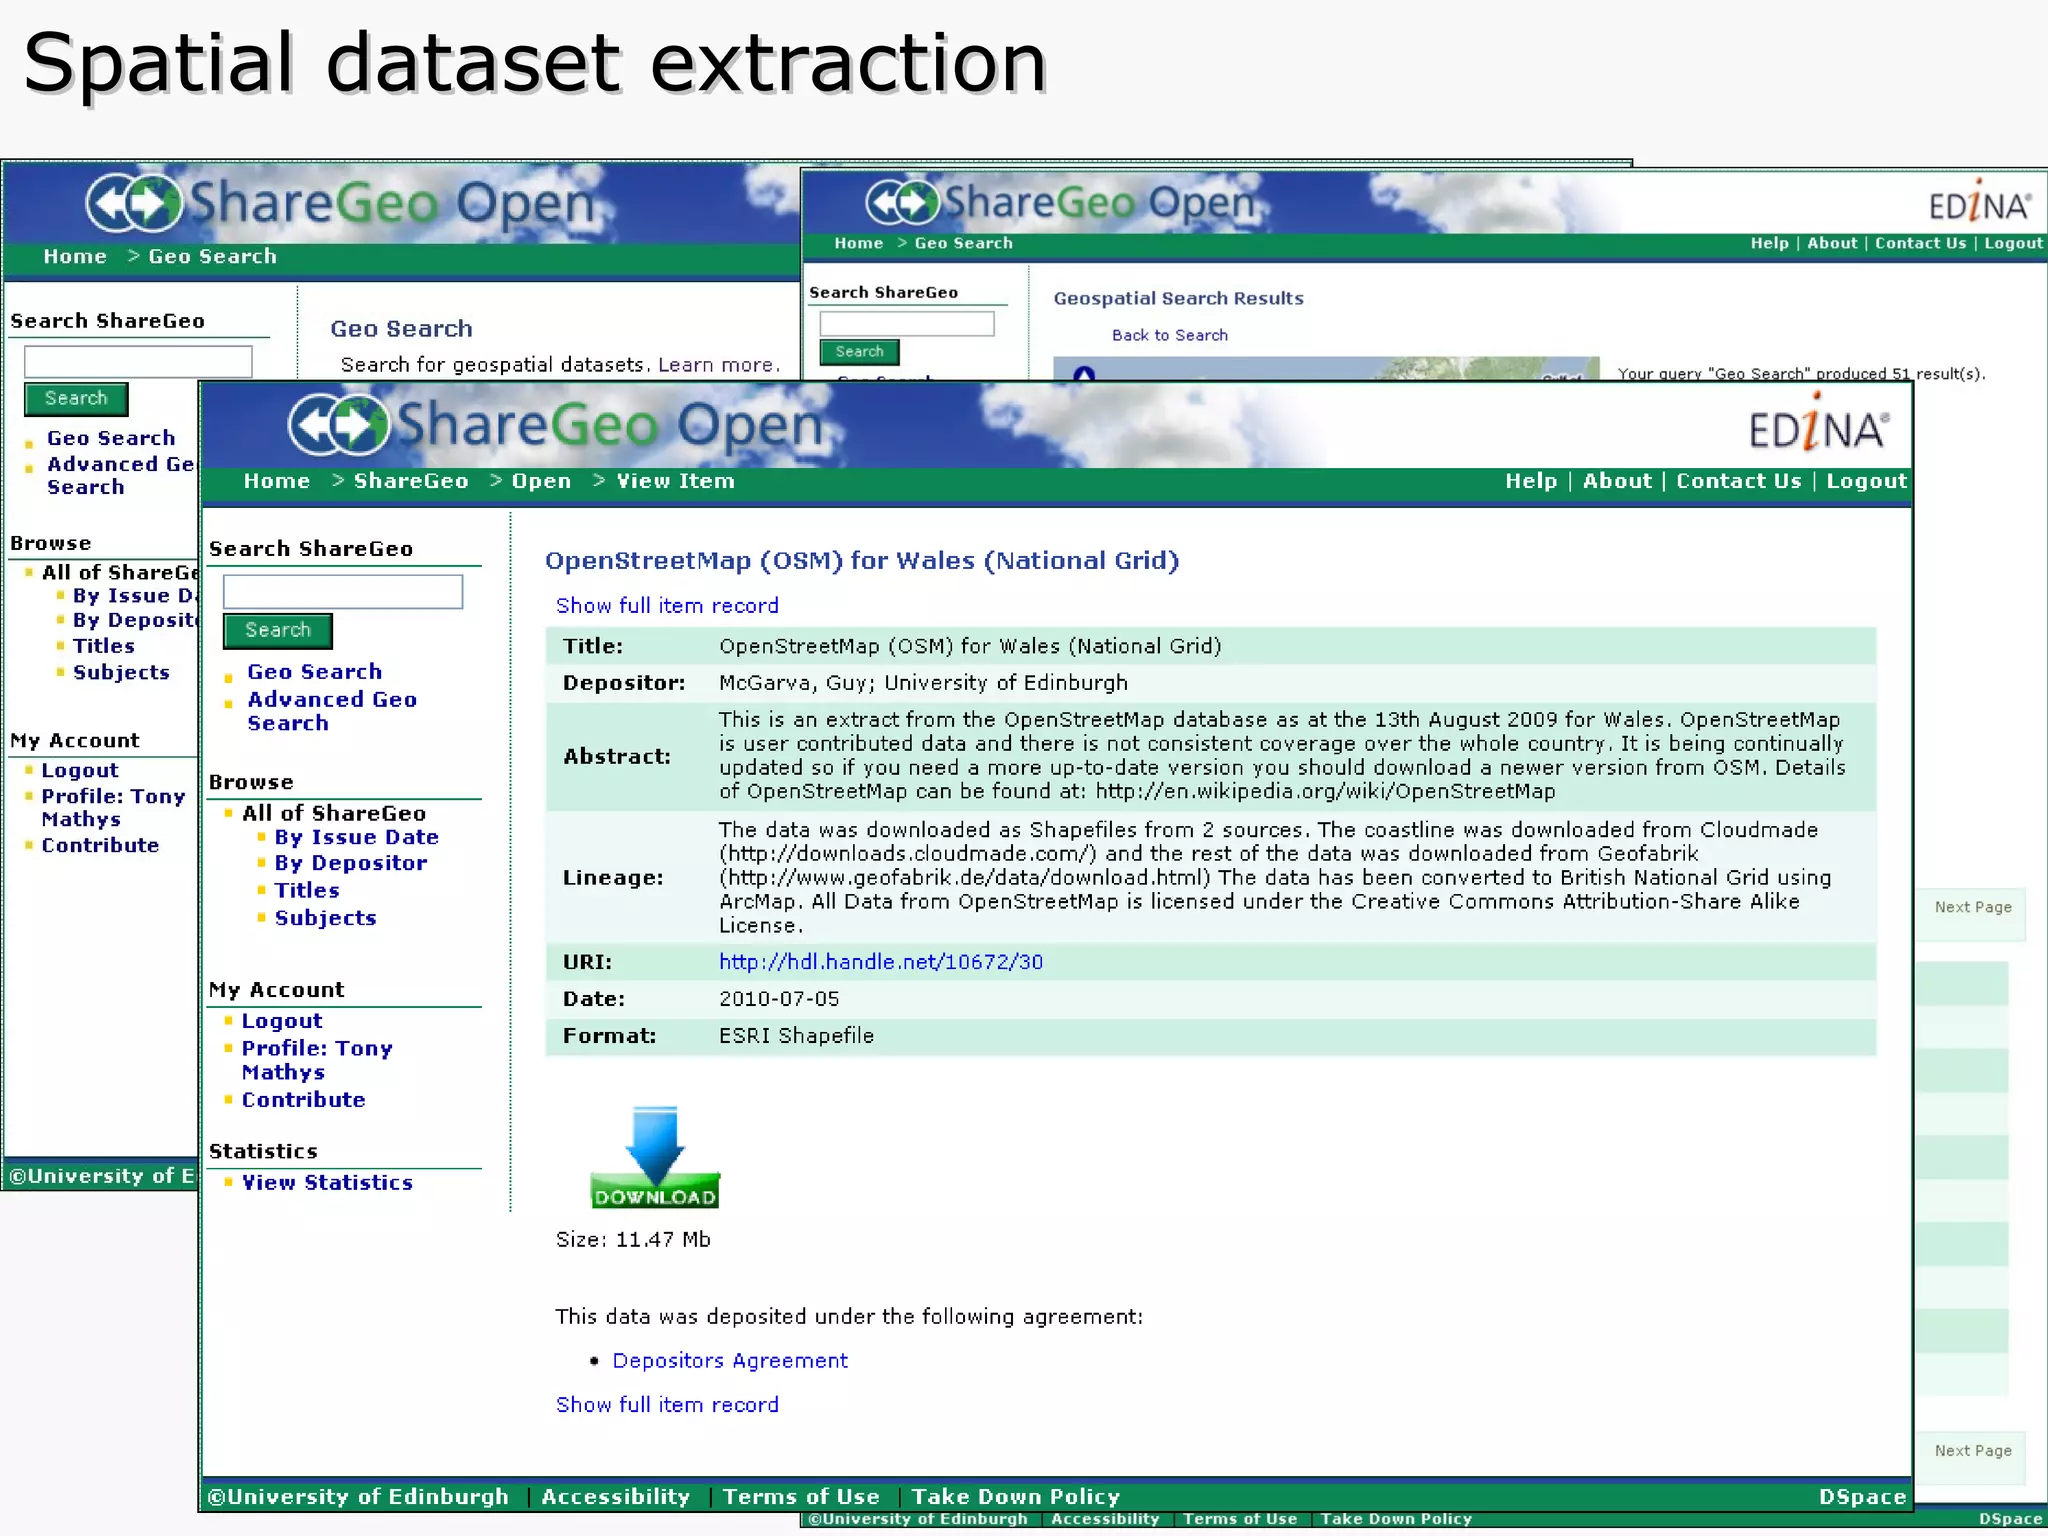Focus search input in Geo Search window
Screen dimensions: 2048x1536
click(x=138, y=361)
